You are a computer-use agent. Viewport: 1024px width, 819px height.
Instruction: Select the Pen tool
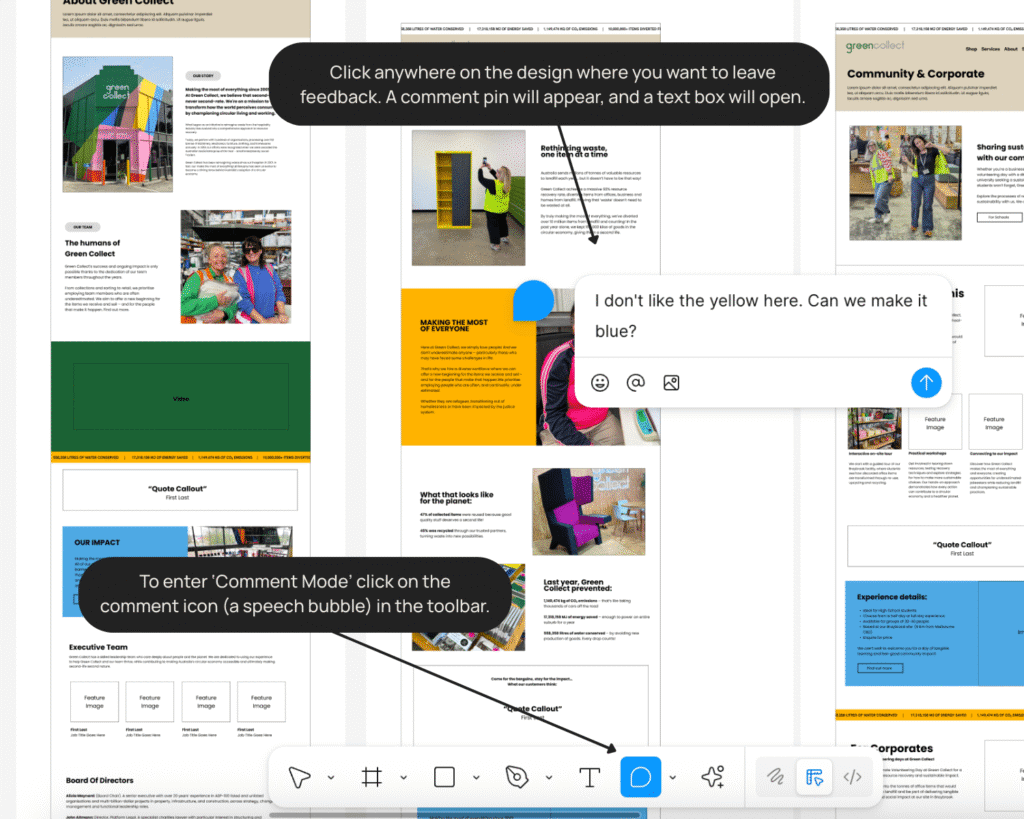[517, 777]
